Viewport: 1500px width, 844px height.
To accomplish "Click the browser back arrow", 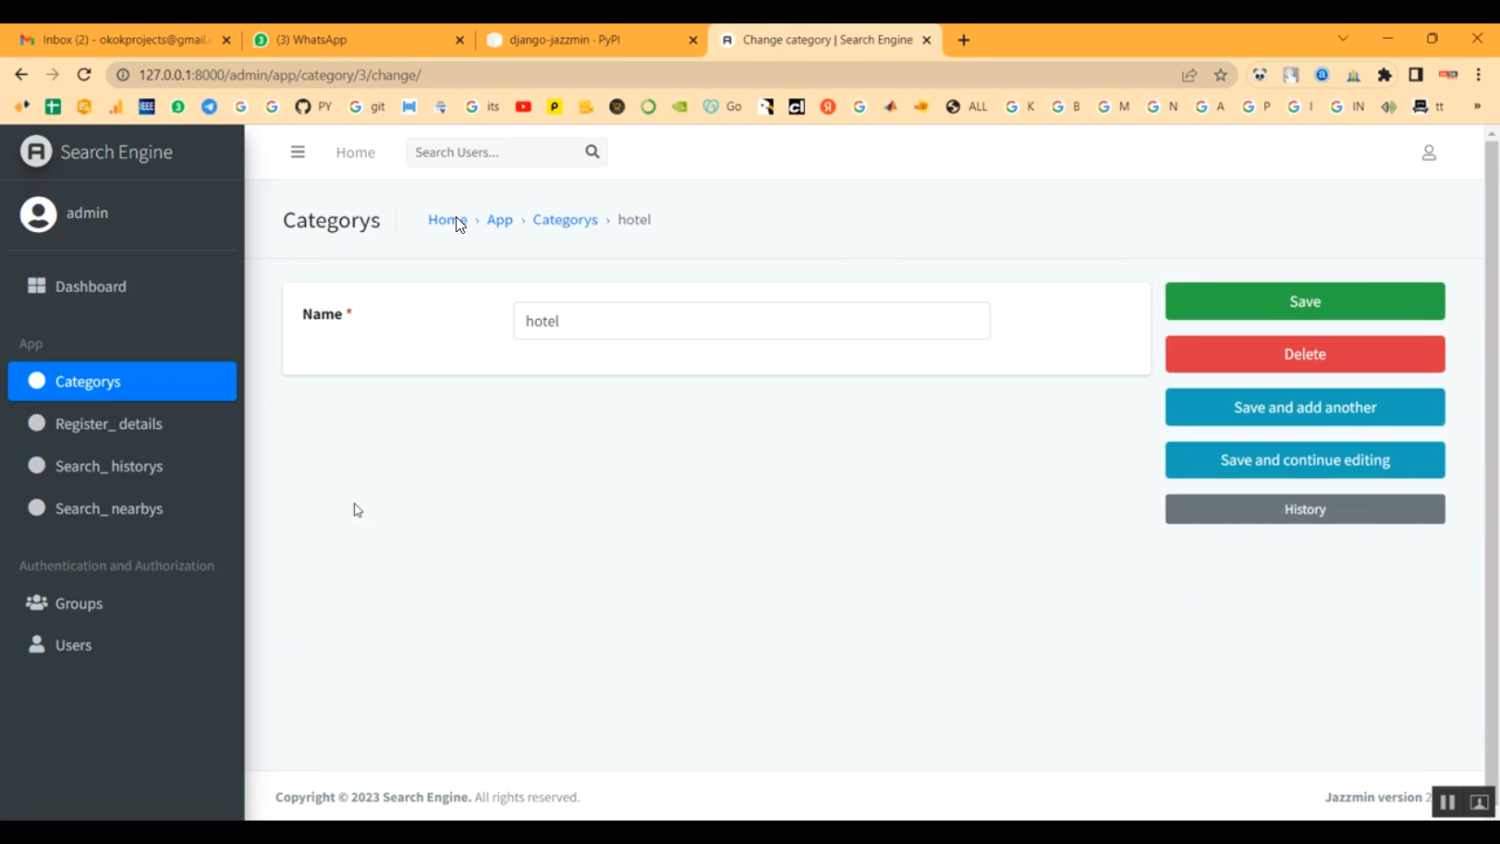I will click(21, 74).
